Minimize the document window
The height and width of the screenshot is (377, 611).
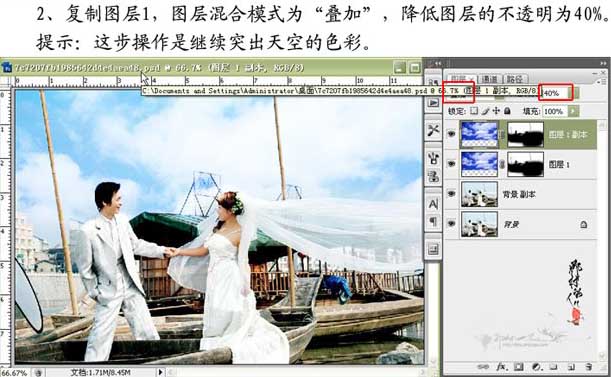tap(400, 67)
